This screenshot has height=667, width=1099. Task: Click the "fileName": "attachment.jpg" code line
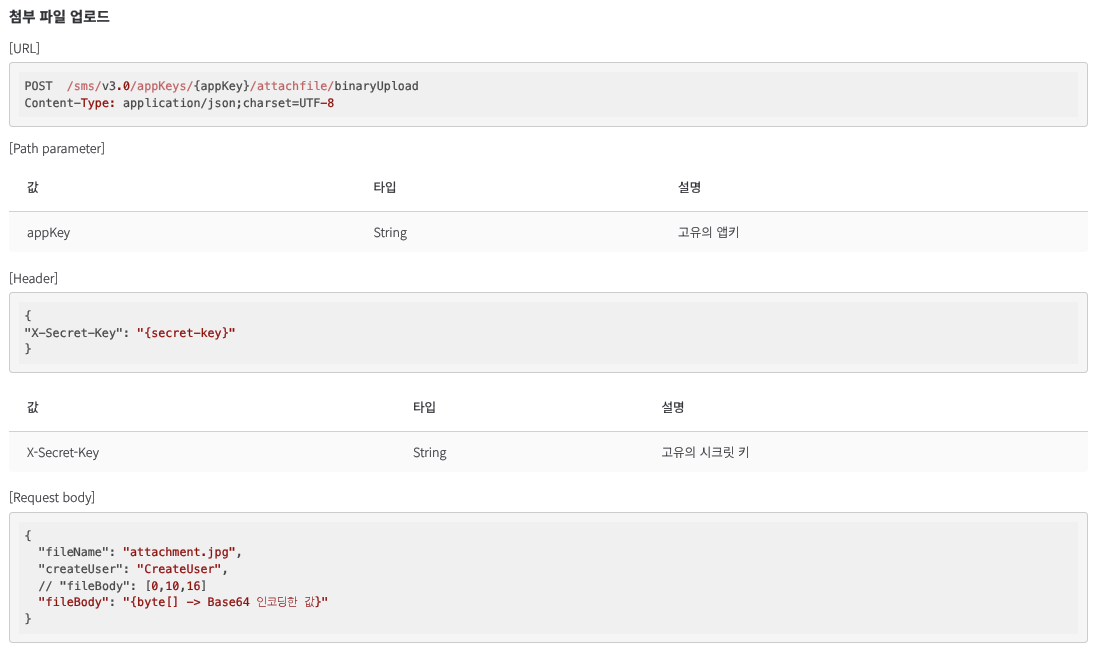(x=140, y=552)
